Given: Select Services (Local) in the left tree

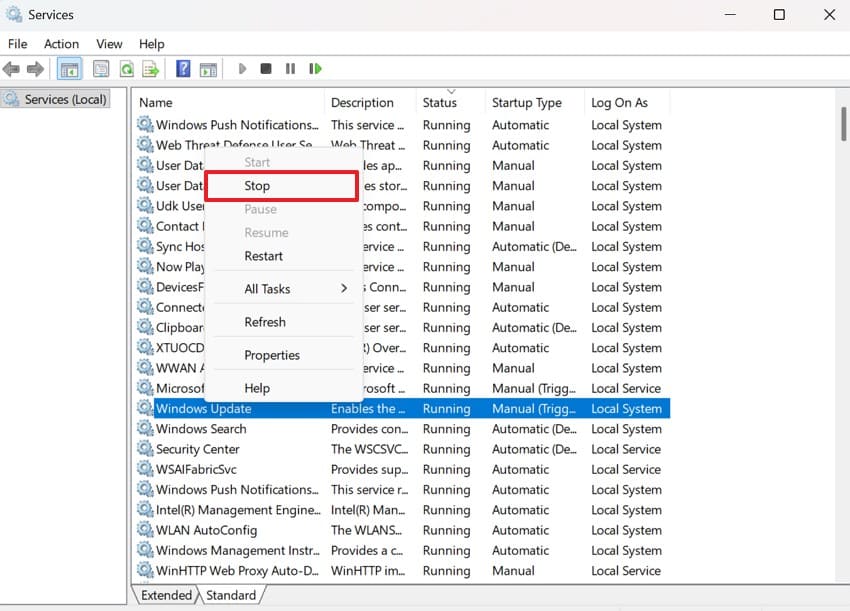Looking at the screenshot, I should point(65,99).
